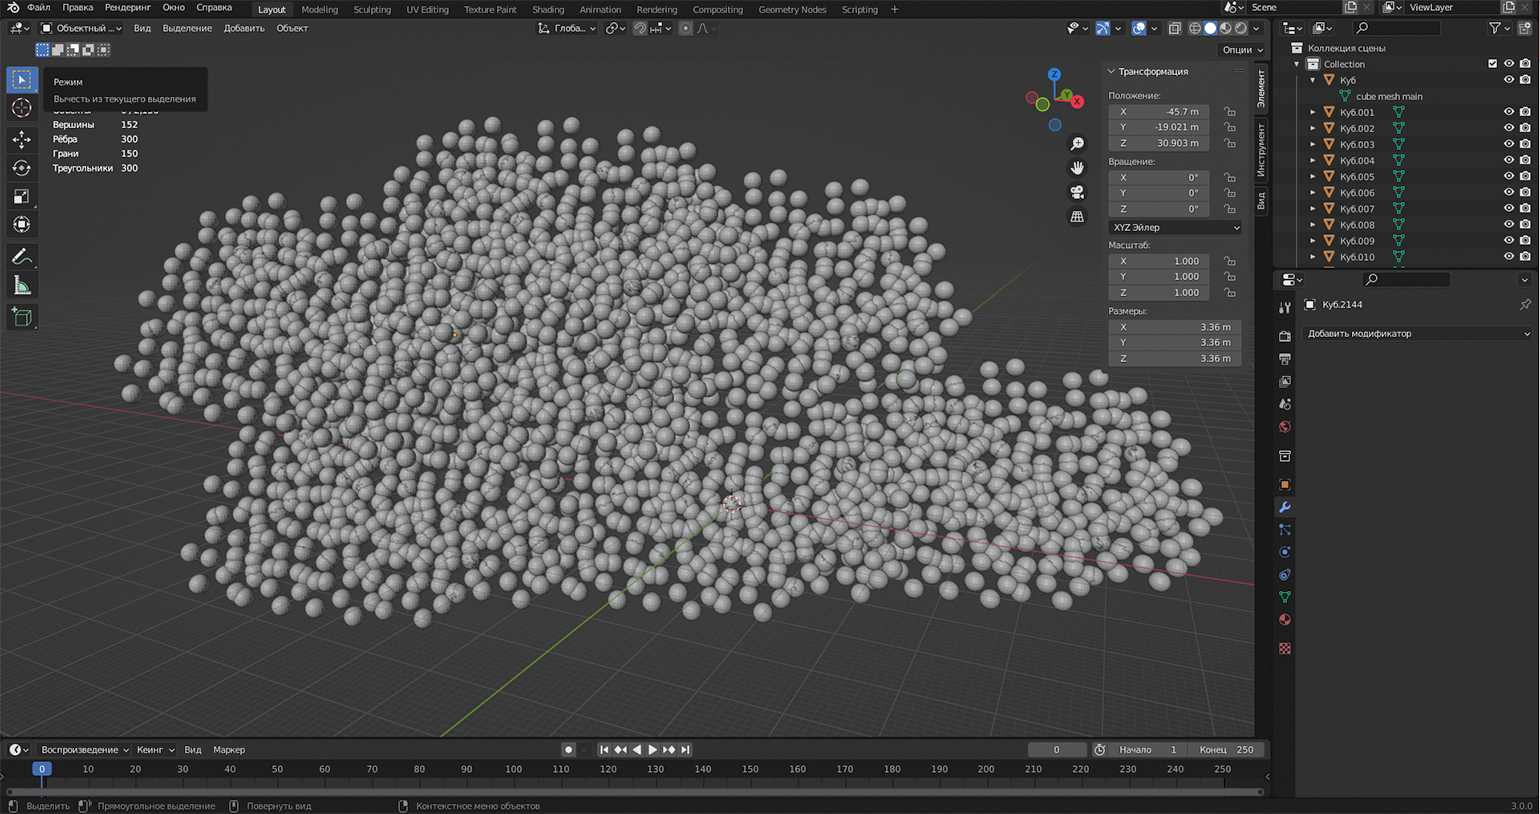Open the Маркер menu in timeline
Screen dimensions: 1540x814
(x=229, y=750)
